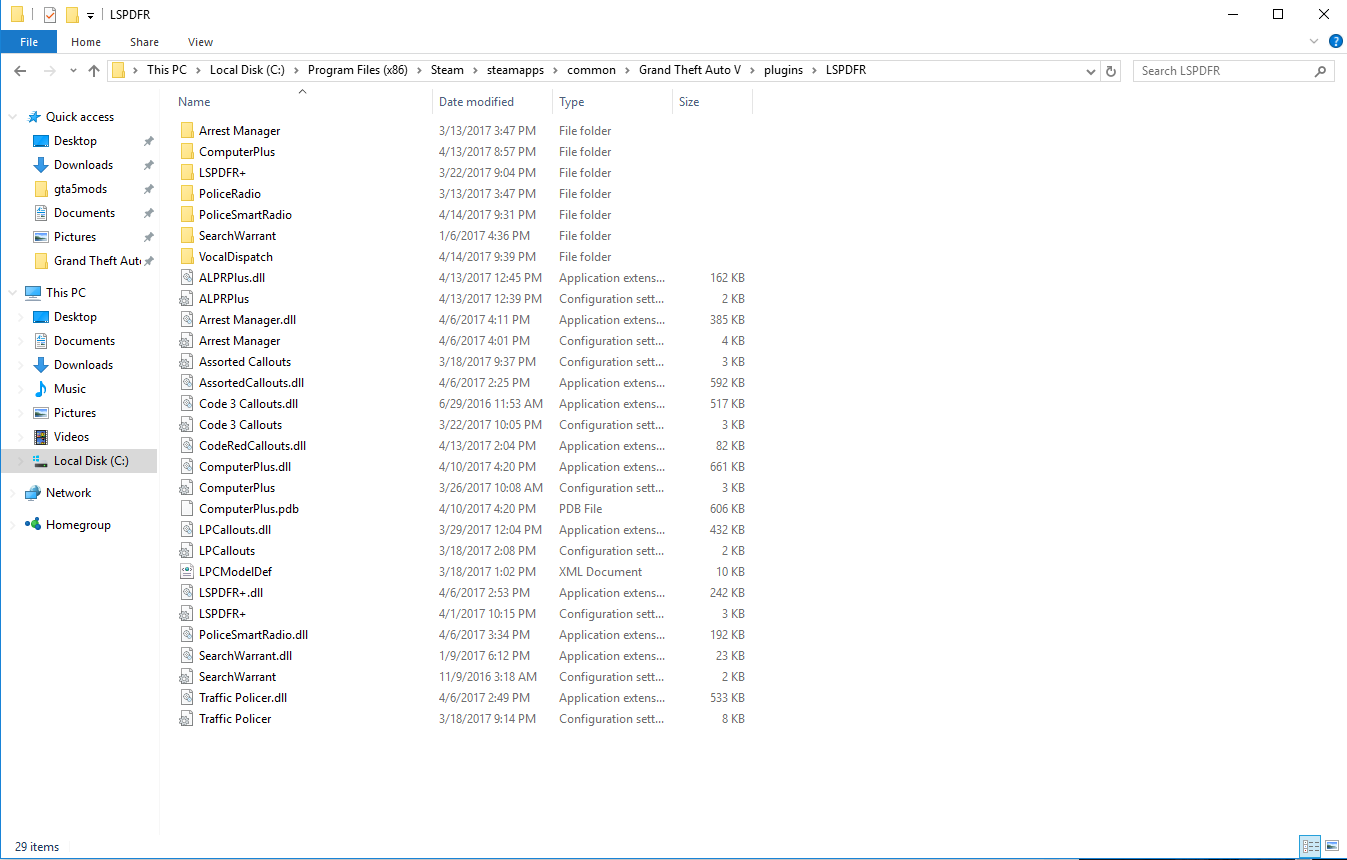
Task: Expand the Downloads node under This PC
Action: point(21,365)
